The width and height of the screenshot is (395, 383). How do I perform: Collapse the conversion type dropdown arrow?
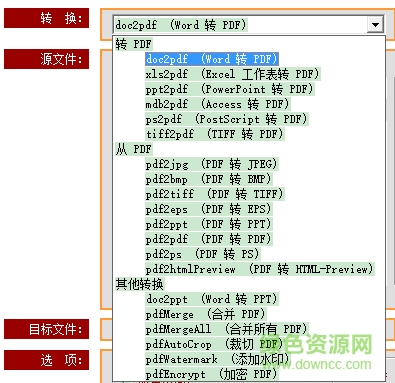click(x=376, y=25)
